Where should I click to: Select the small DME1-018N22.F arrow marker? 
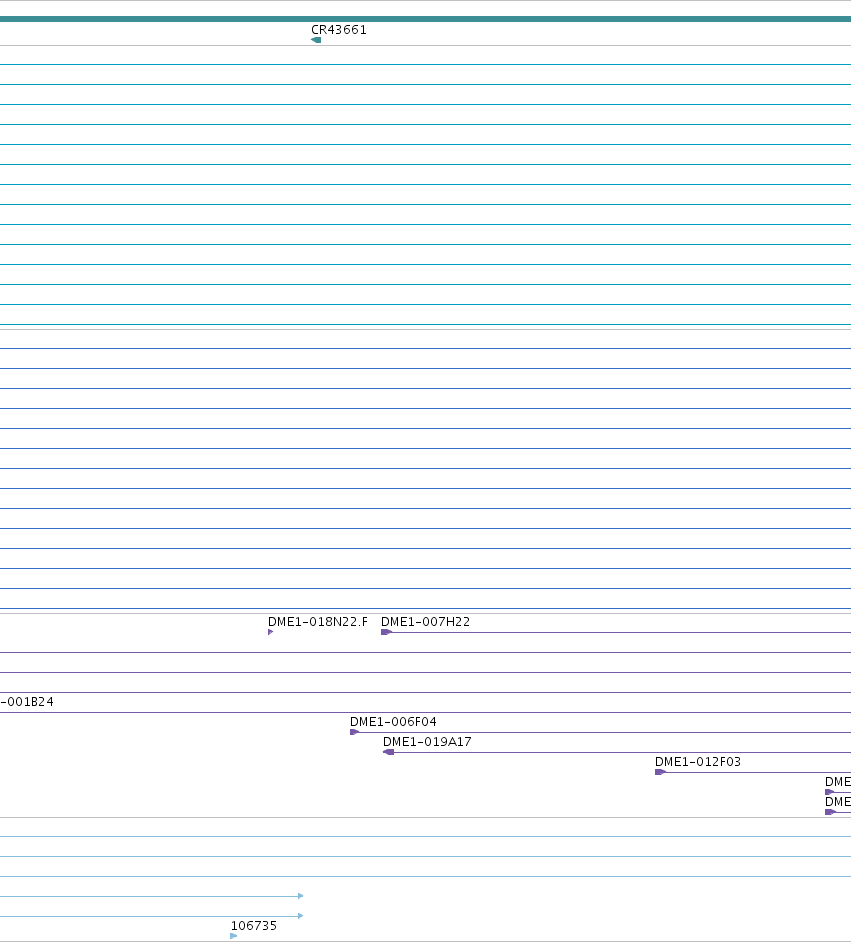(270, 632)
